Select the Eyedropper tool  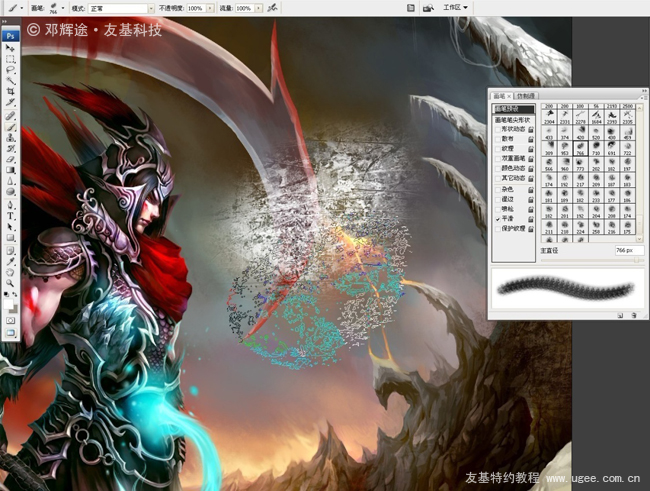10,262
